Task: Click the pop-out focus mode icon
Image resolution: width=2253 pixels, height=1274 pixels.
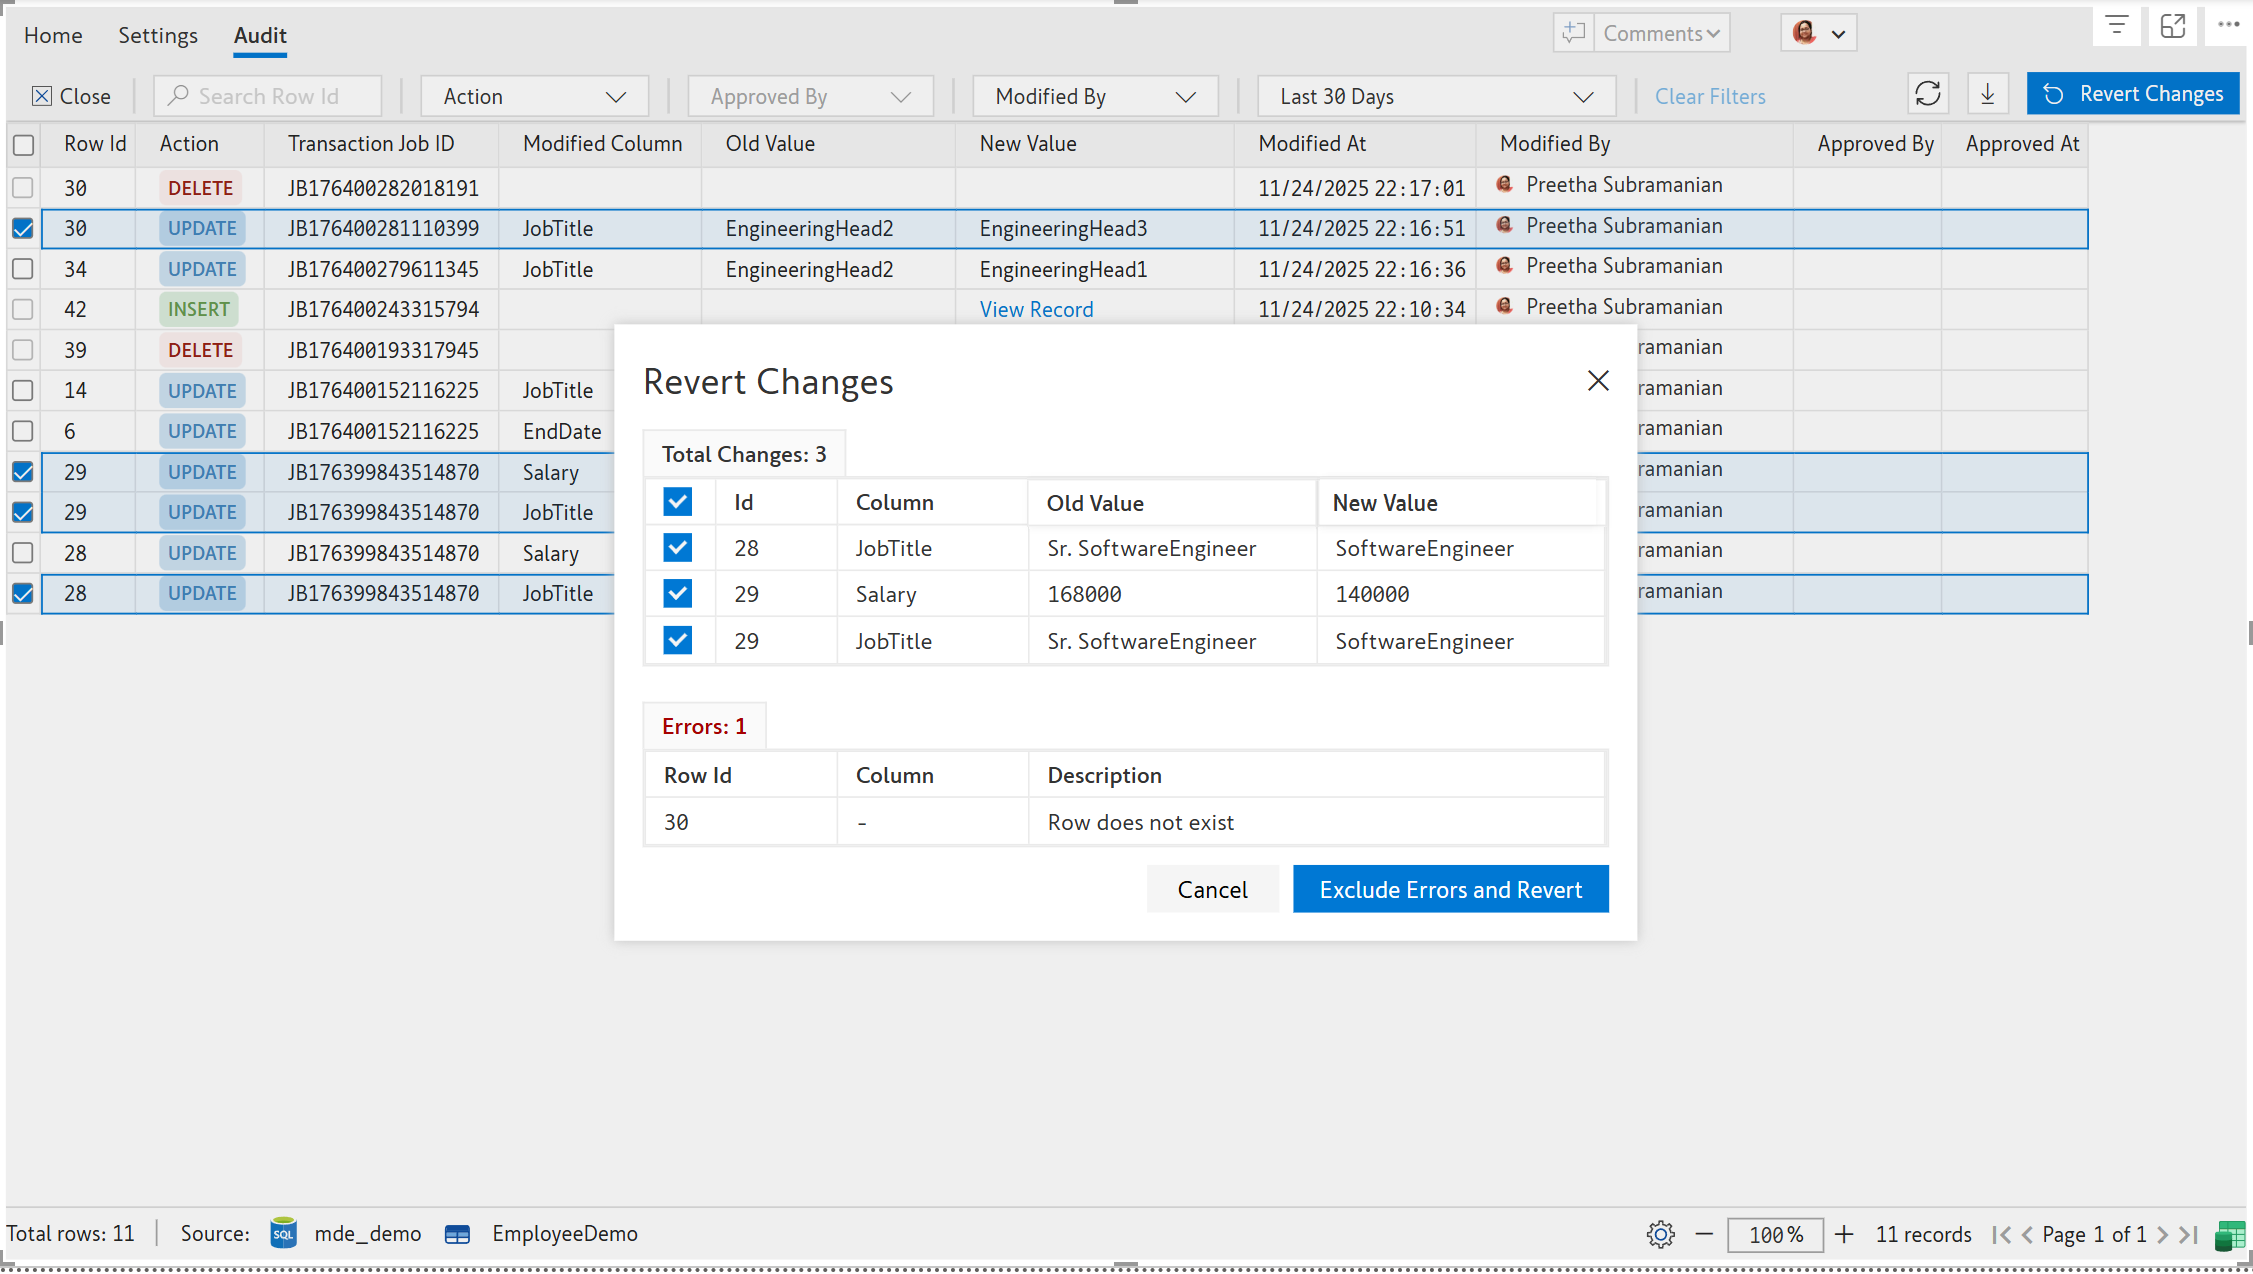Action: [x=2172, y=26]
